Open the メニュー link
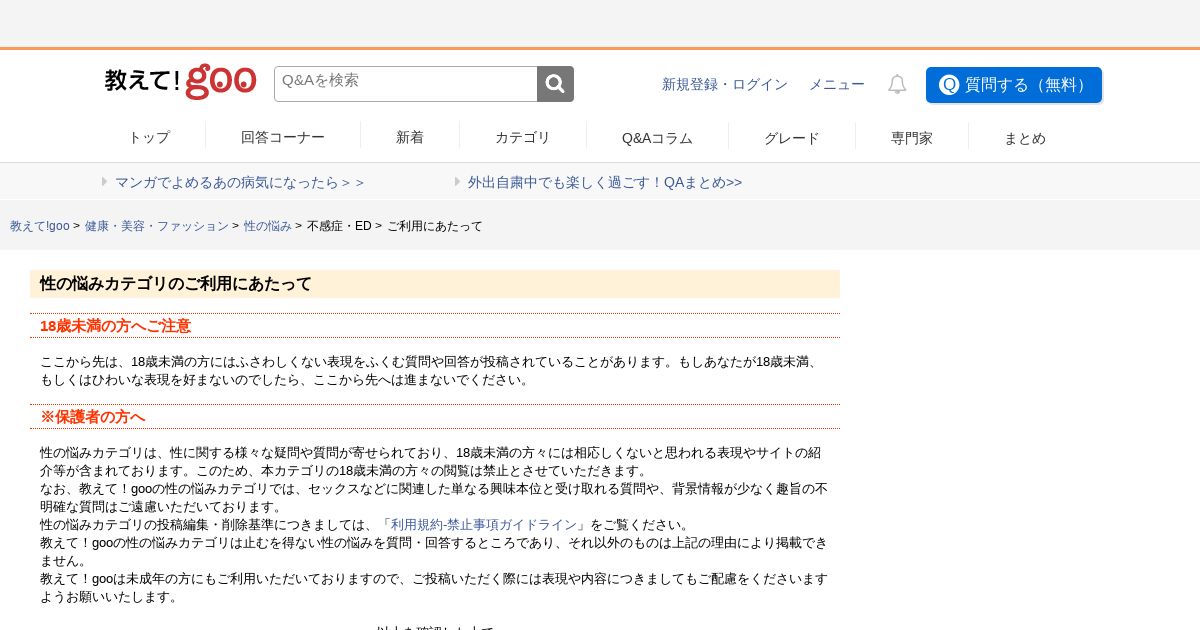The width and height of the screenshot is (1200, 630). pos(837,85)
